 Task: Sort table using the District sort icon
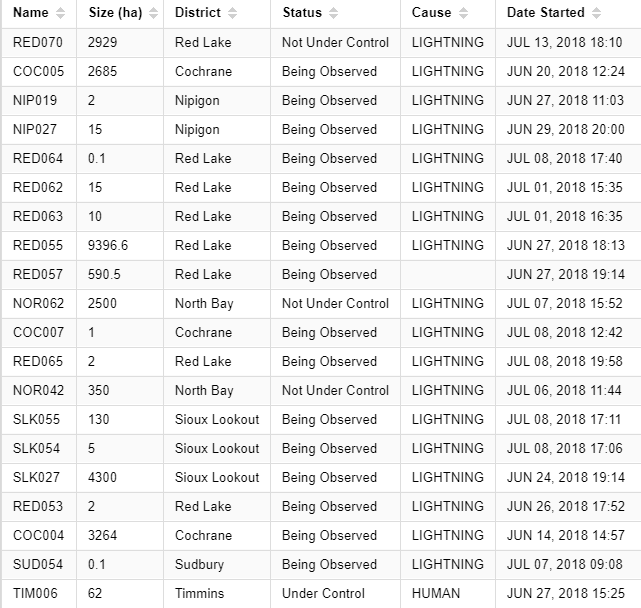pyautogui.click(x=233, y=13)
